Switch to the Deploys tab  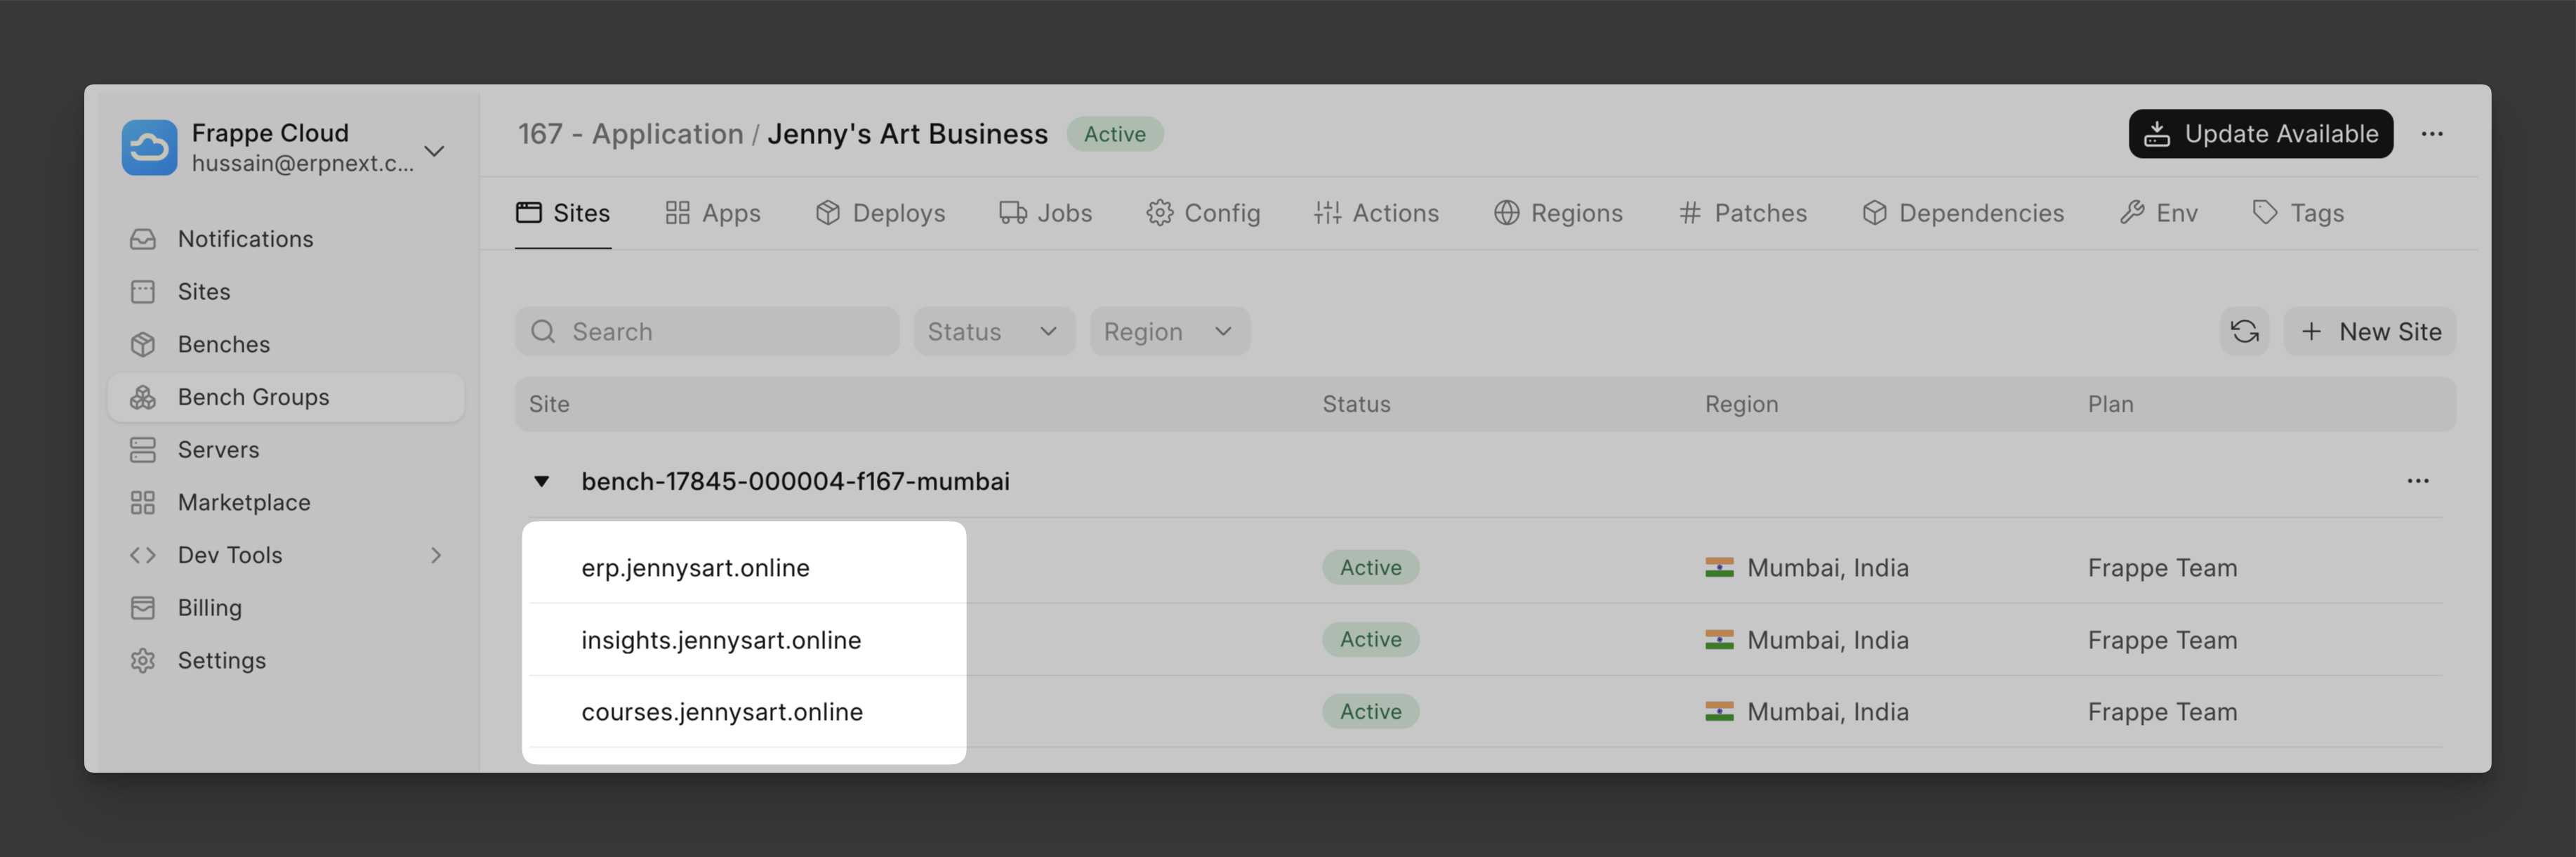pyautogui.click(x=880, y=213)
